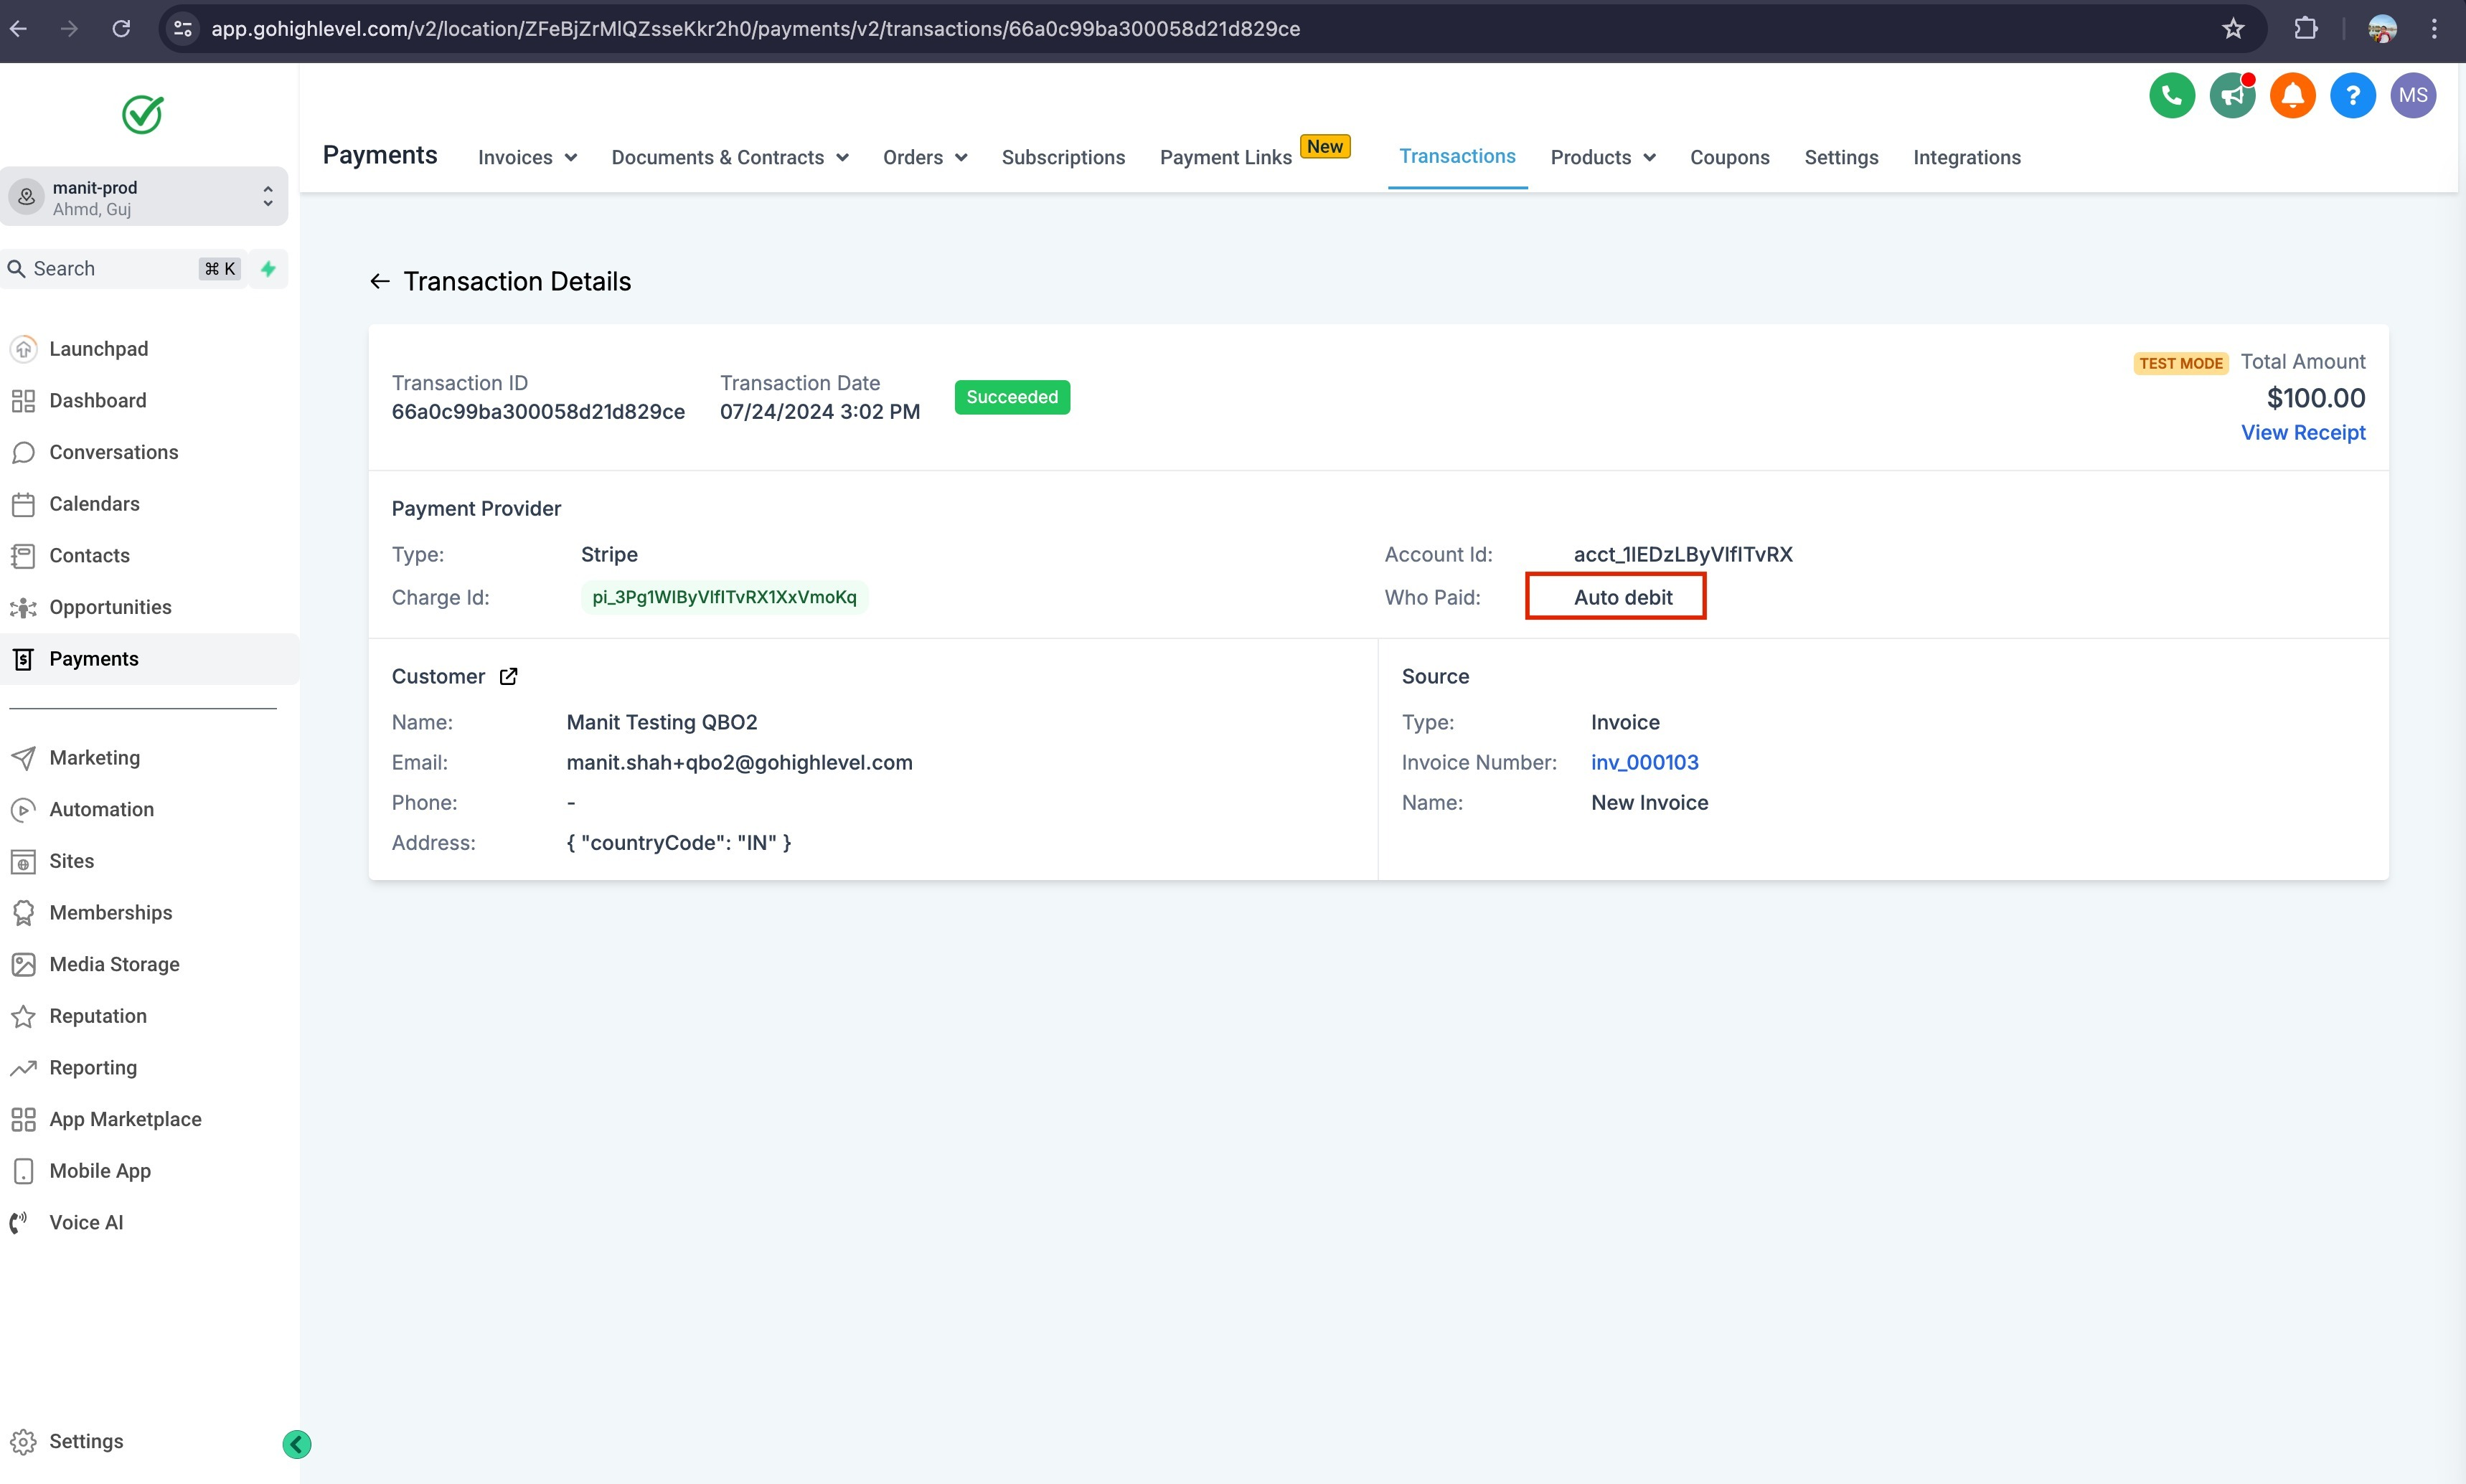Click the View Receipt link

coord(2302,433)
